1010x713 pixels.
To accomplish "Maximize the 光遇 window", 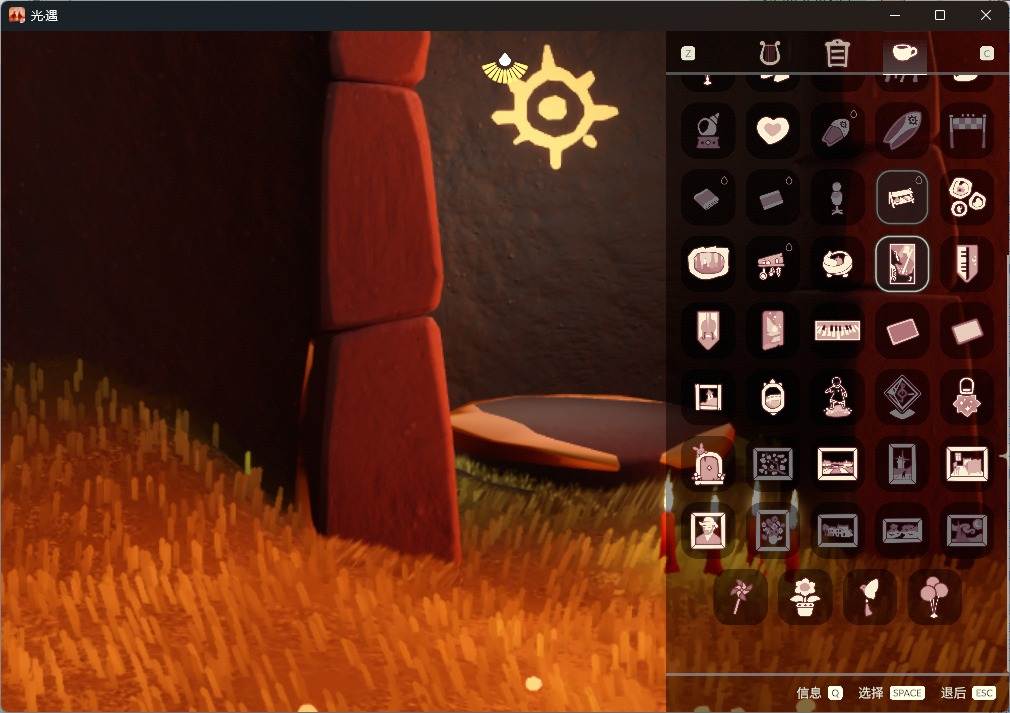I will click(940, 15).
